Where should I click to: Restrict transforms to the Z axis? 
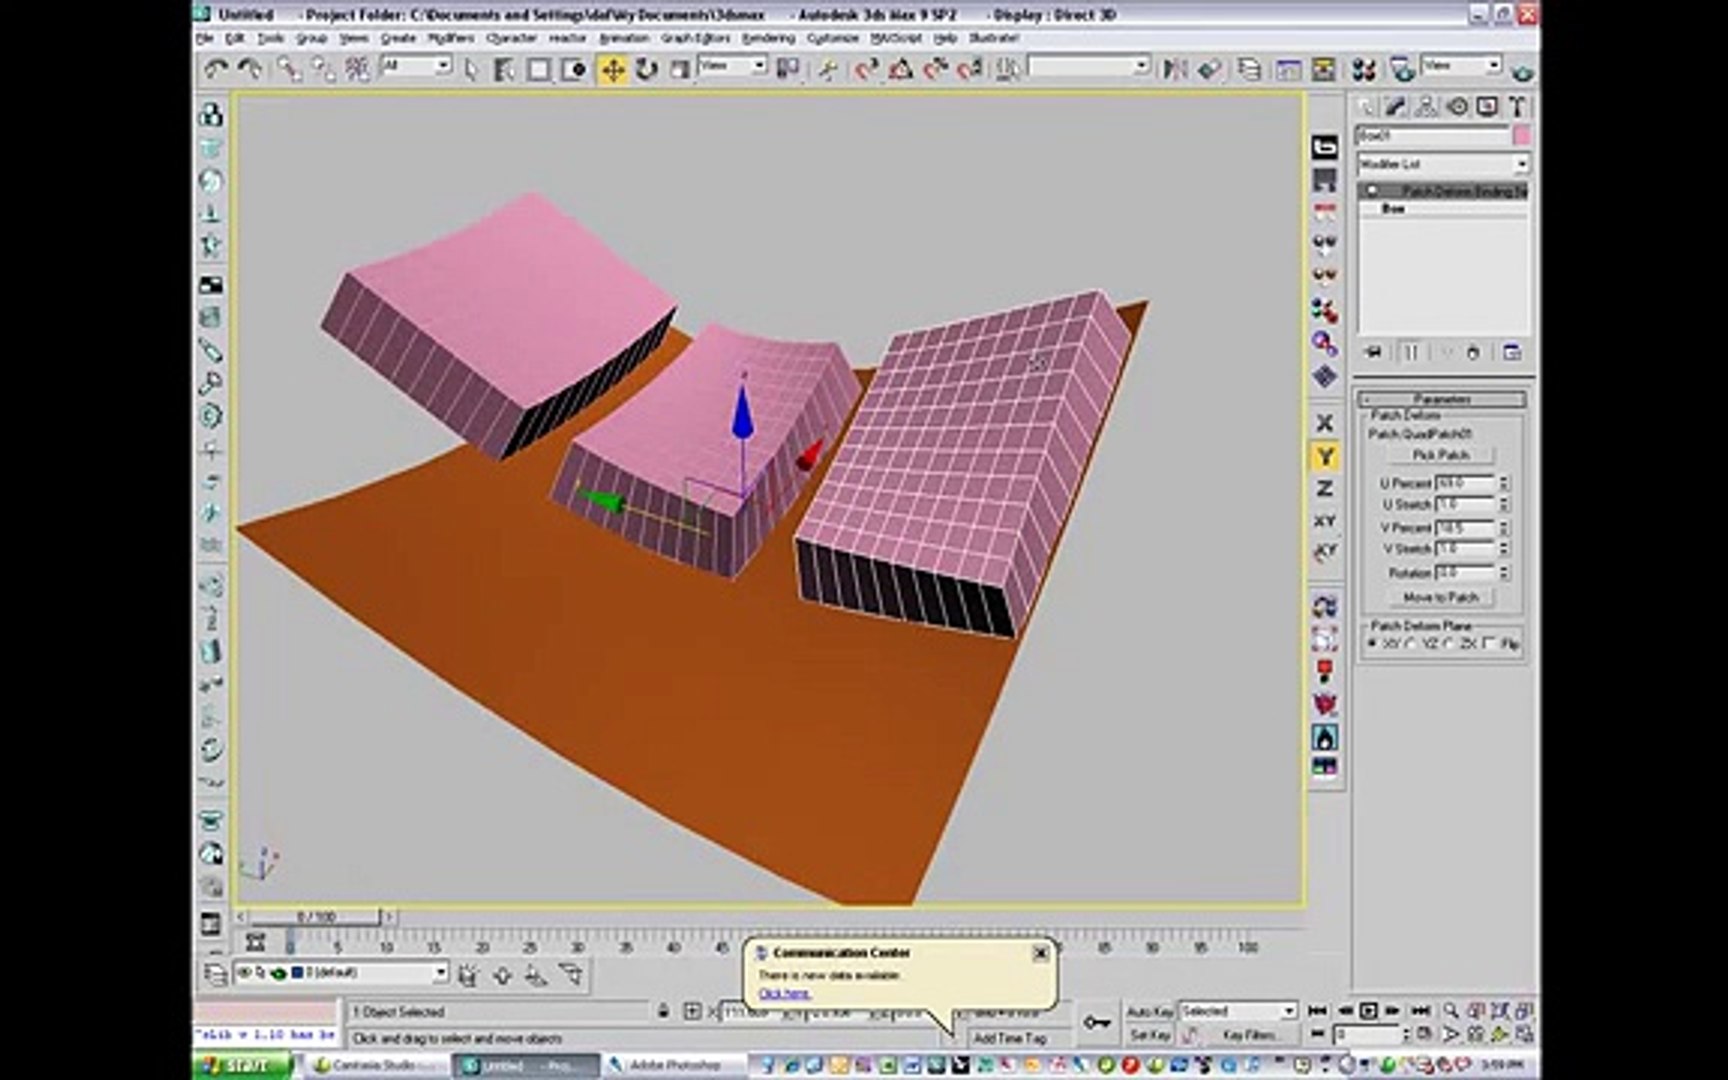1324,488
